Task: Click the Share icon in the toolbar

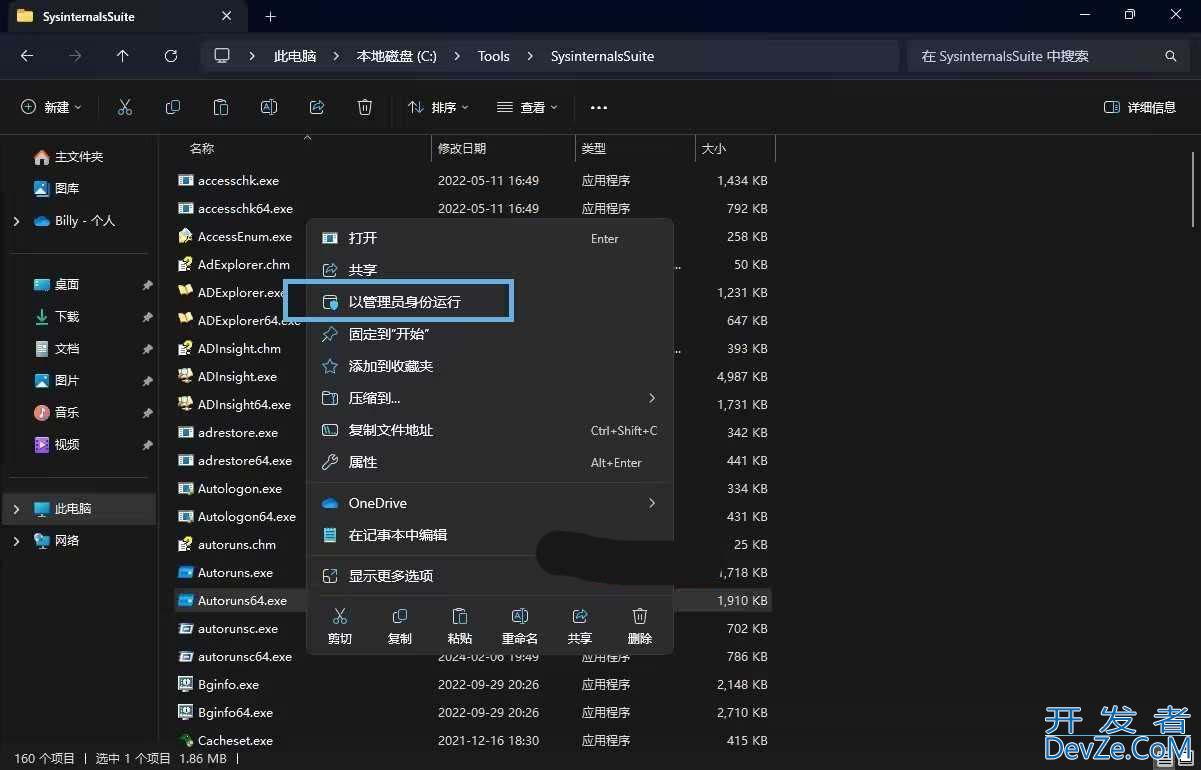Action: (x=317, y=107)
